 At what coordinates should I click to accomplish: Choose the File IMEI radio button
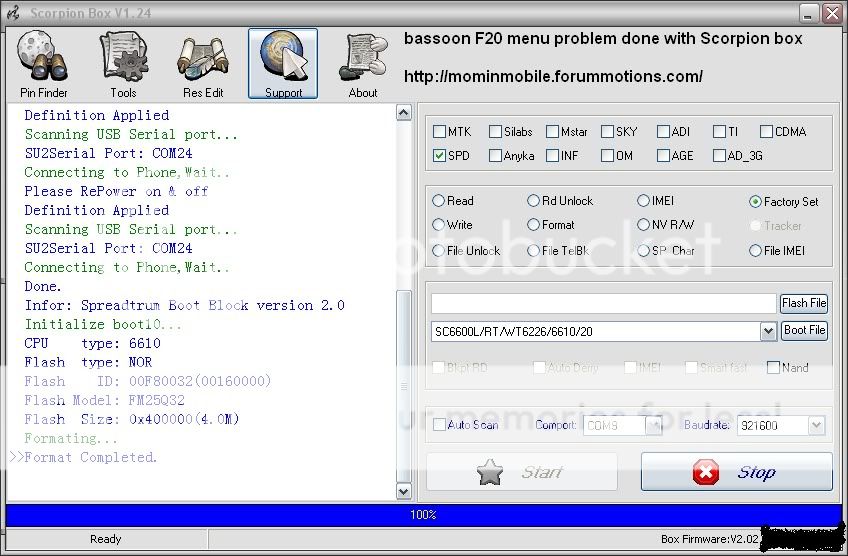756,250
